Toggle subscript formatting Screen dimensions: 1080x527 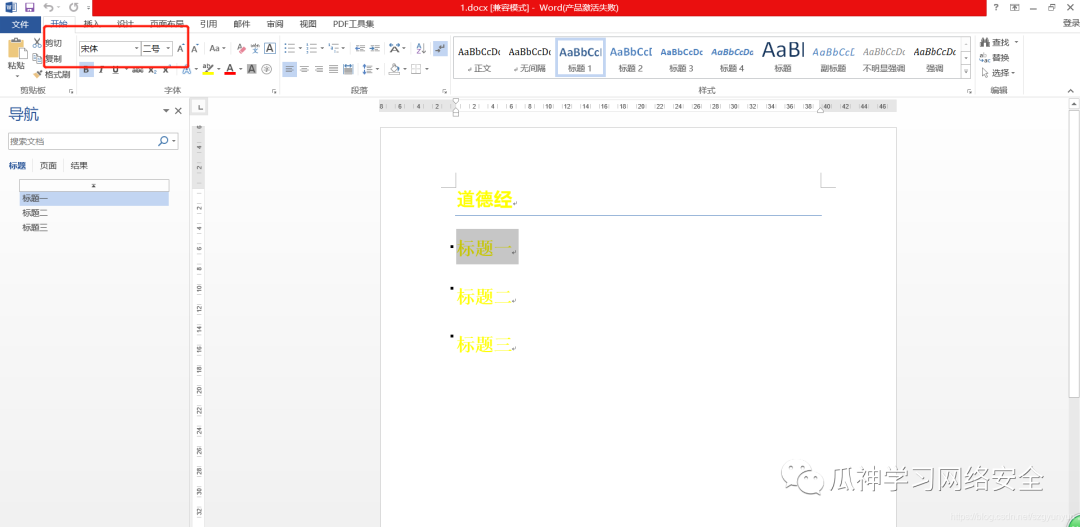click(x=152, y=69)
